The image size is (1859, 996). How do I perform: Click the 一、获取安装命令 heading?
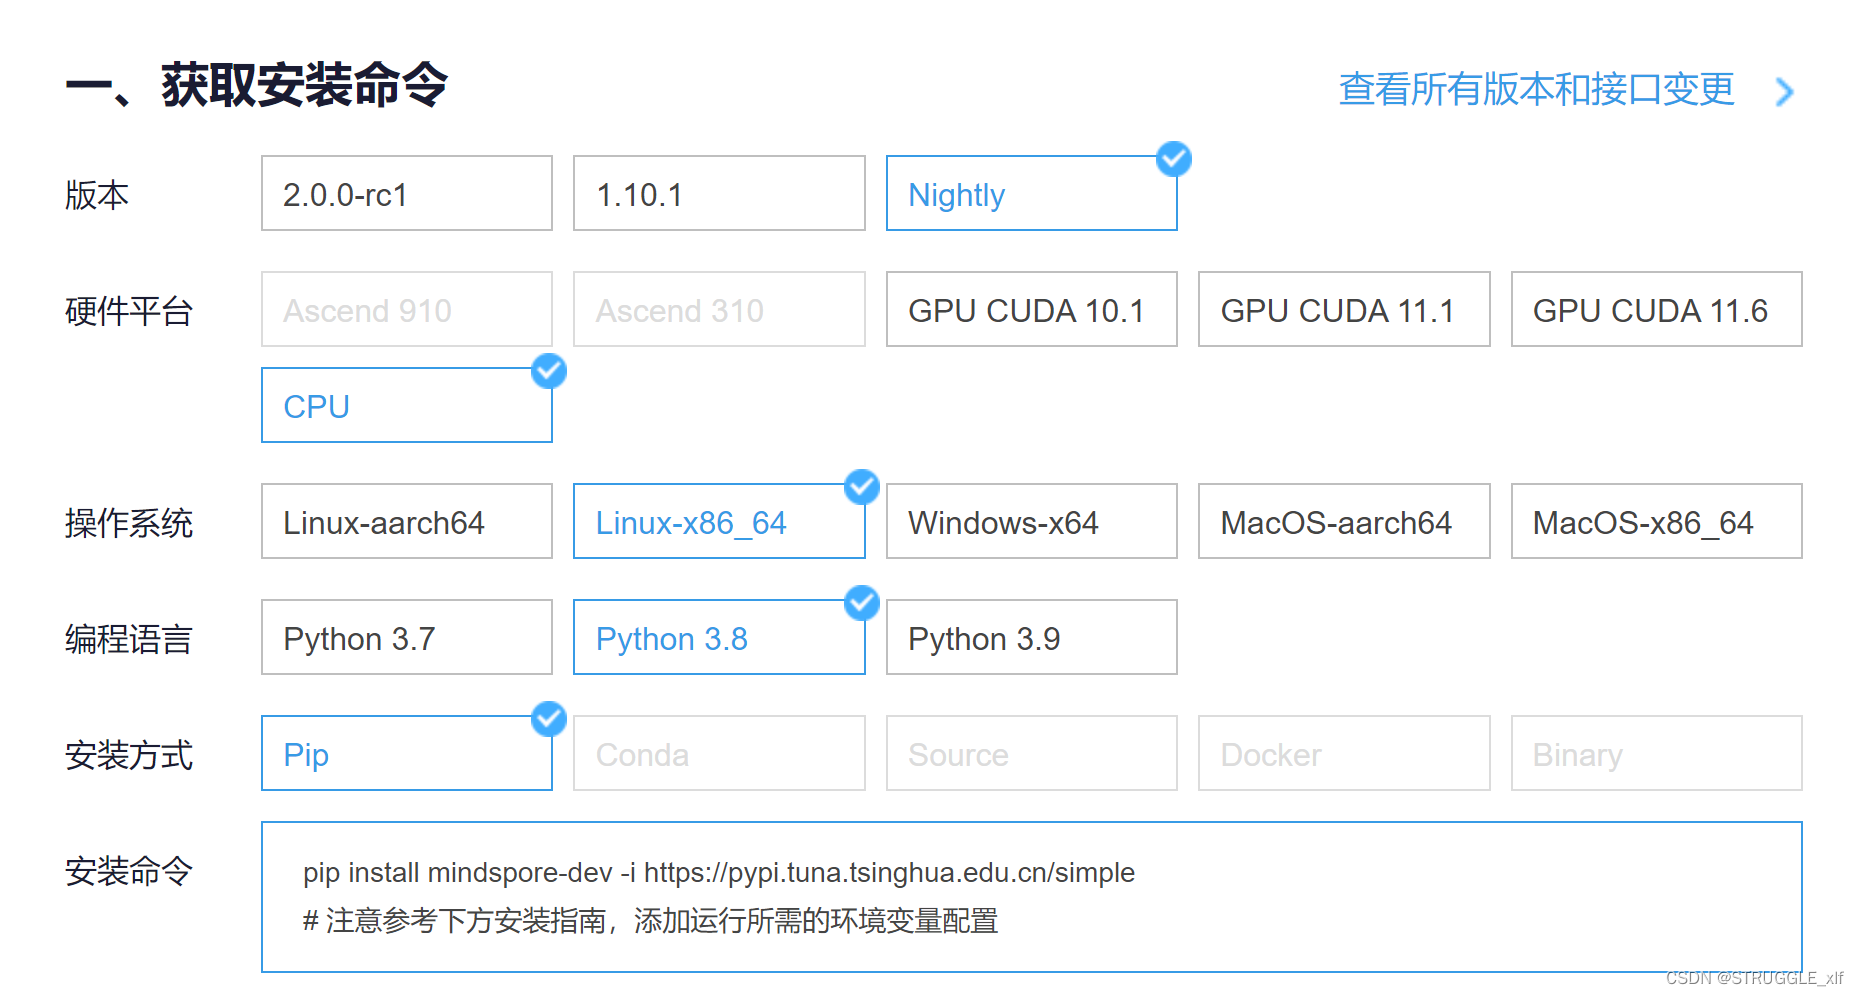click(x=257, y=85)
